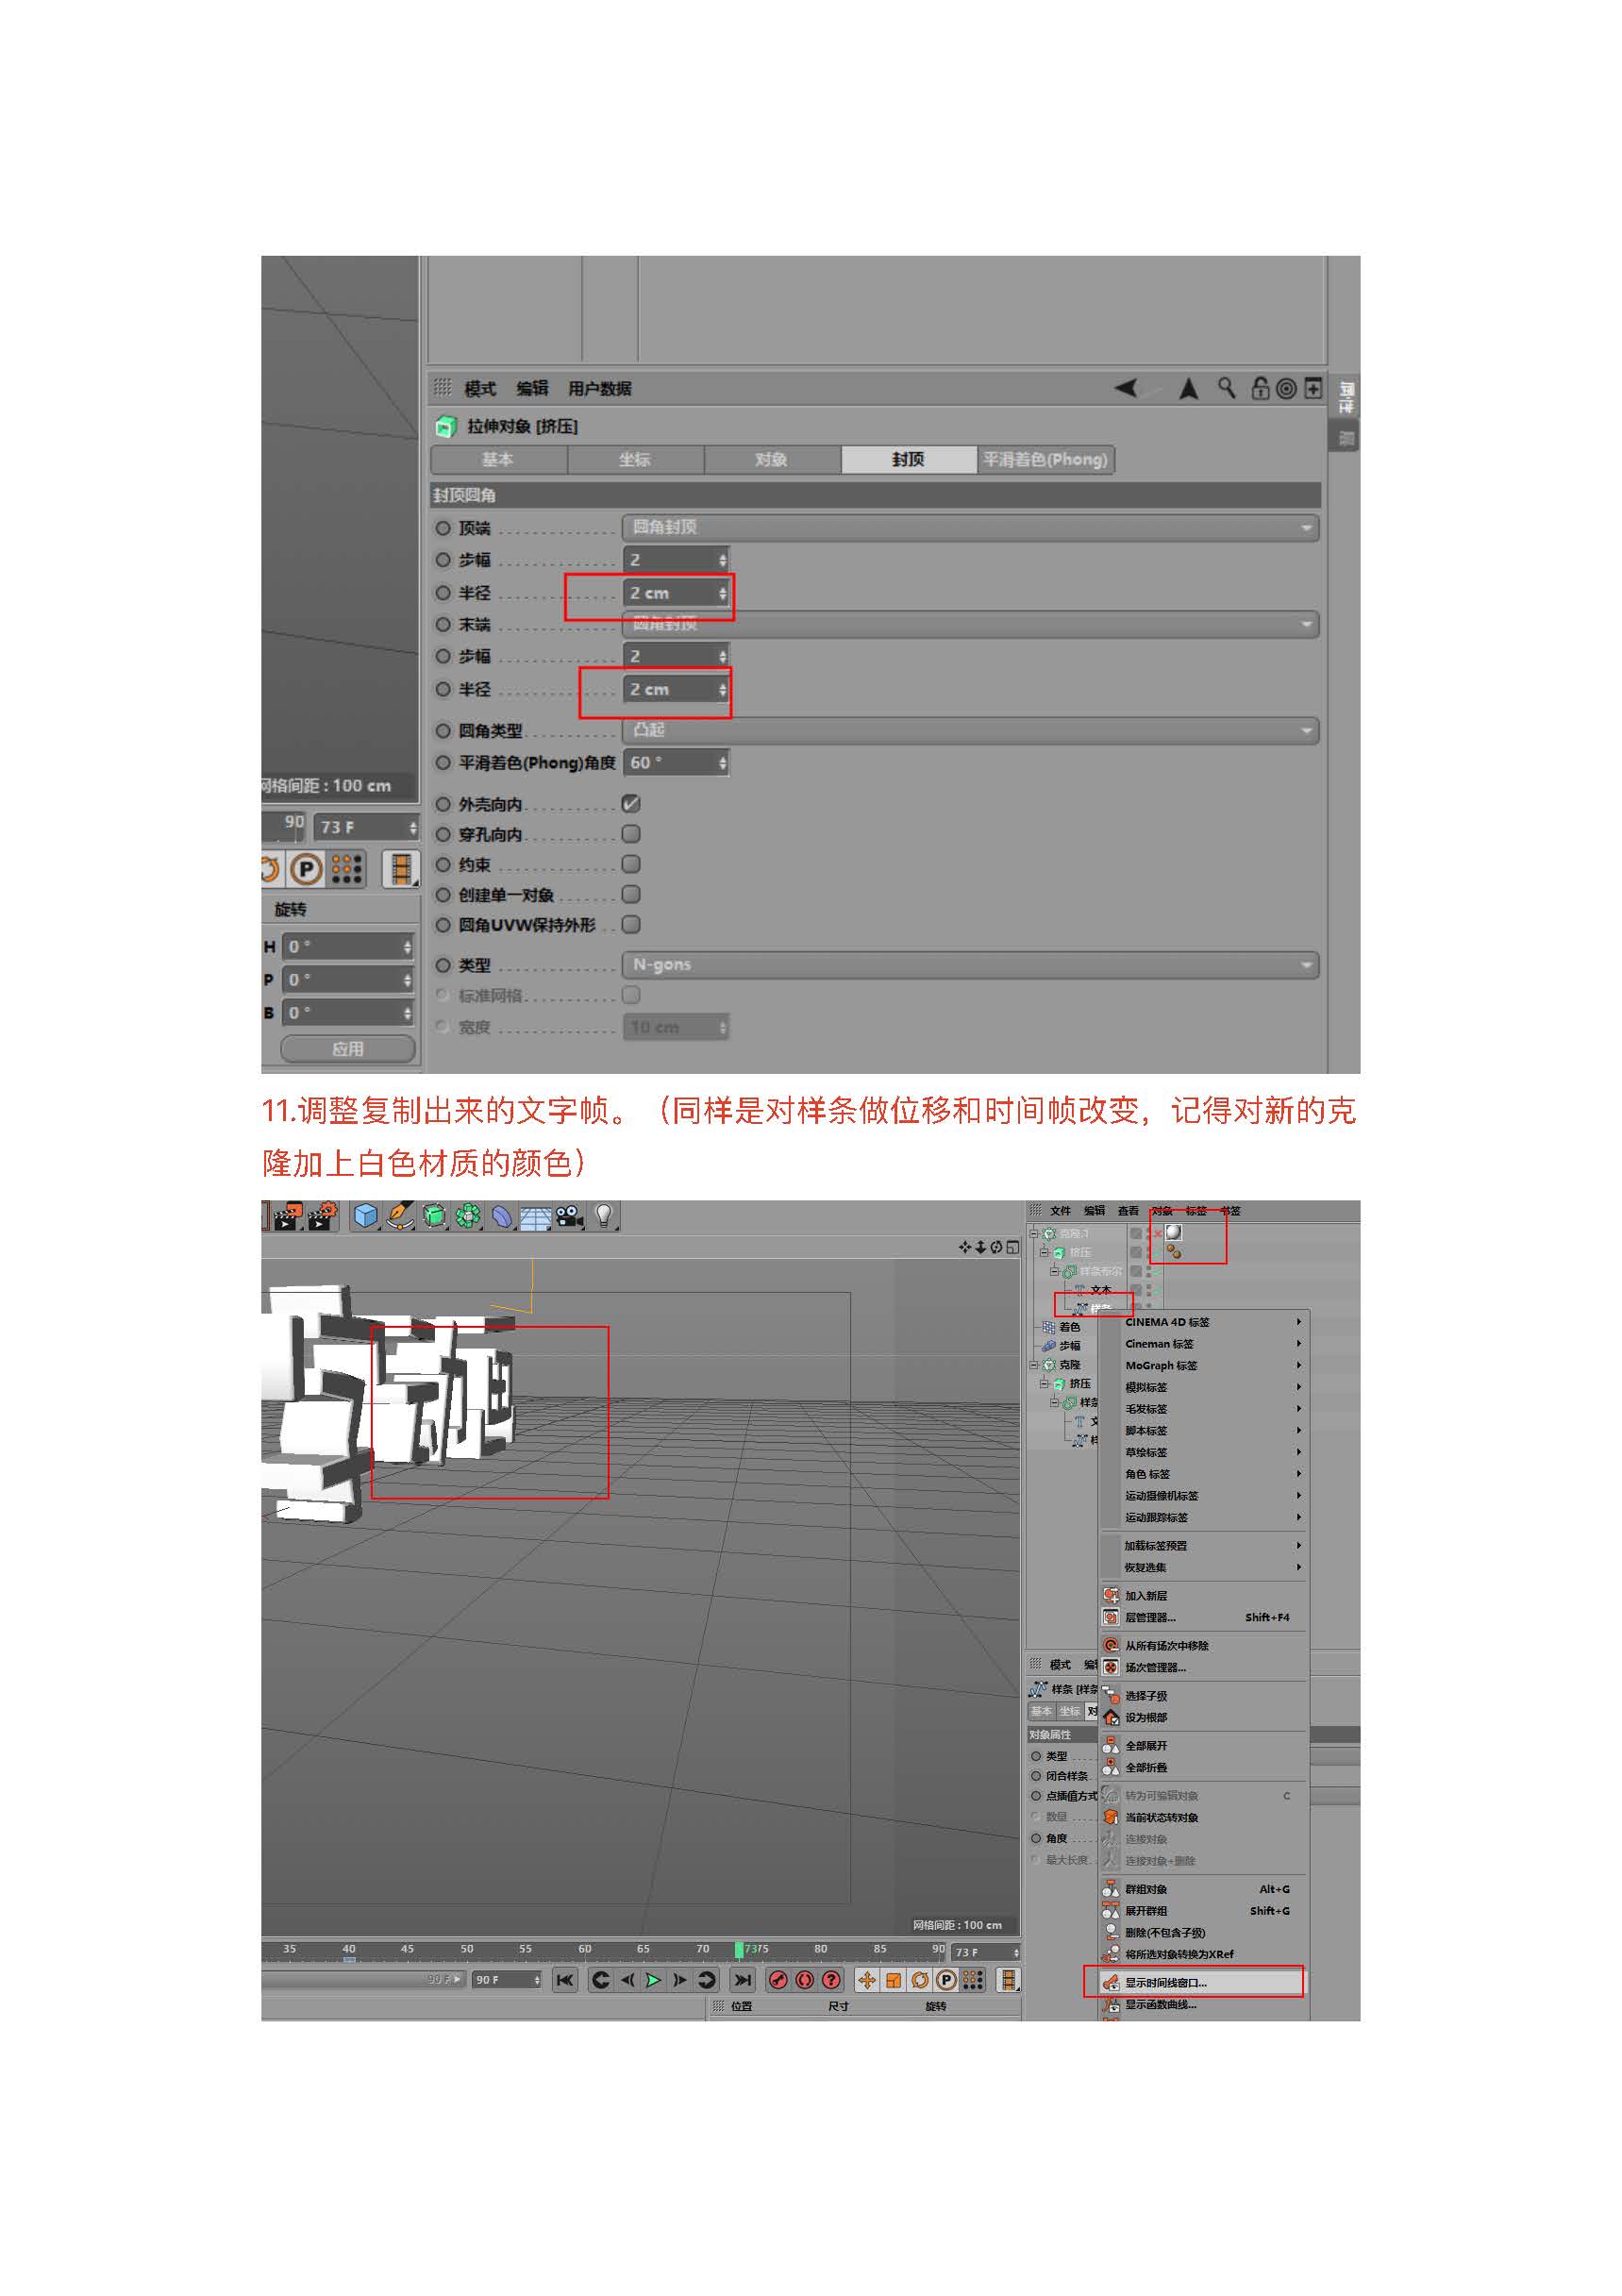
Task: Click the Phong angle 60° field
Action: (x=676, y=762)
